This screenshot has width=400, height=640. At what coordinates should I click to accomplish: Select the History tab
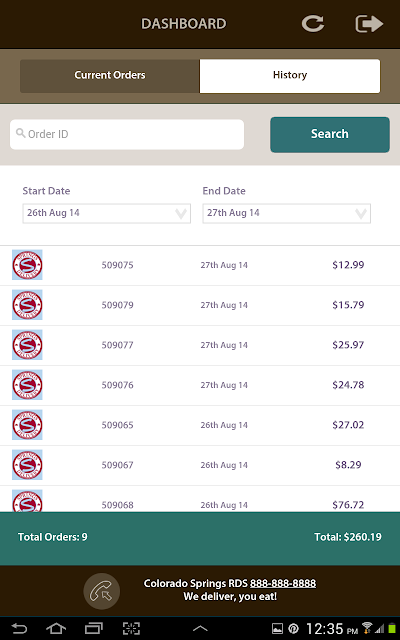coord(290,76)
